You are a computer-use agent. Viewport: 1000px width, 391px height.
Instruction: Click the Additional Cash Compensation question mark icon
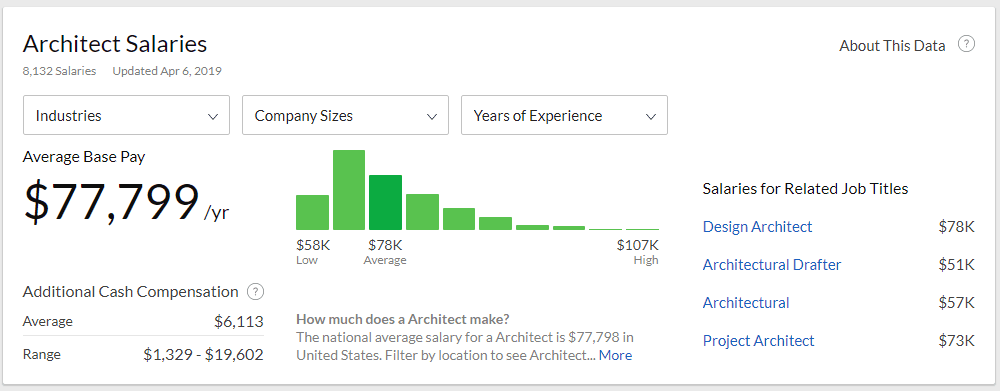click(255, 291)
